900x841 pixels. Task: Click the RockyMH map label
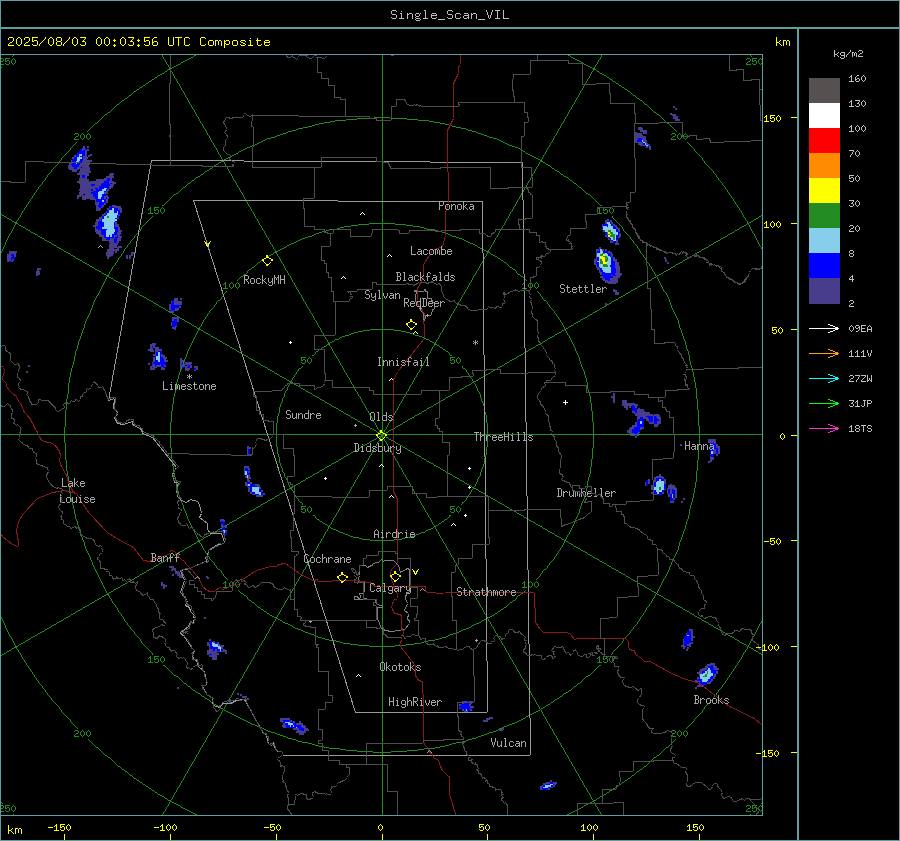click(264, 280)
